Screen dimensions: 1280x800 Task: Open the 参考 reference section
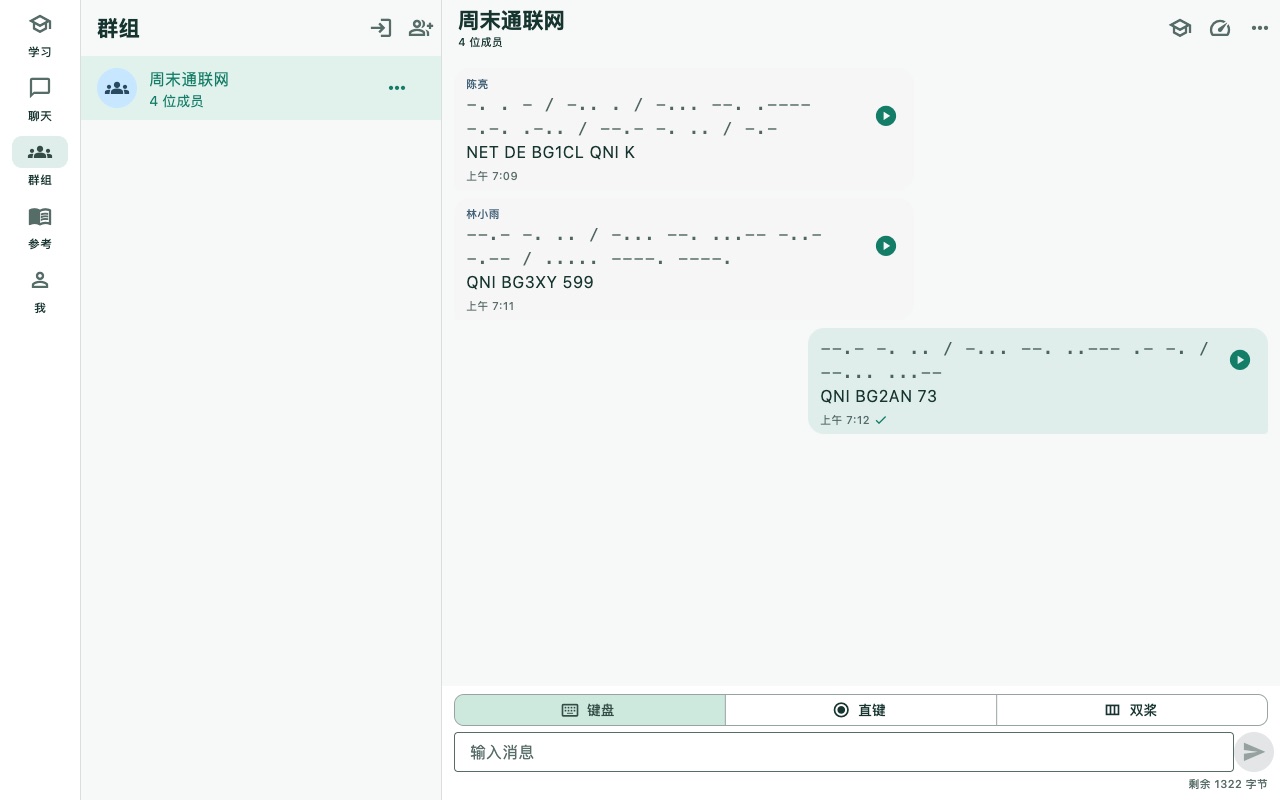[x=40, y=228]
